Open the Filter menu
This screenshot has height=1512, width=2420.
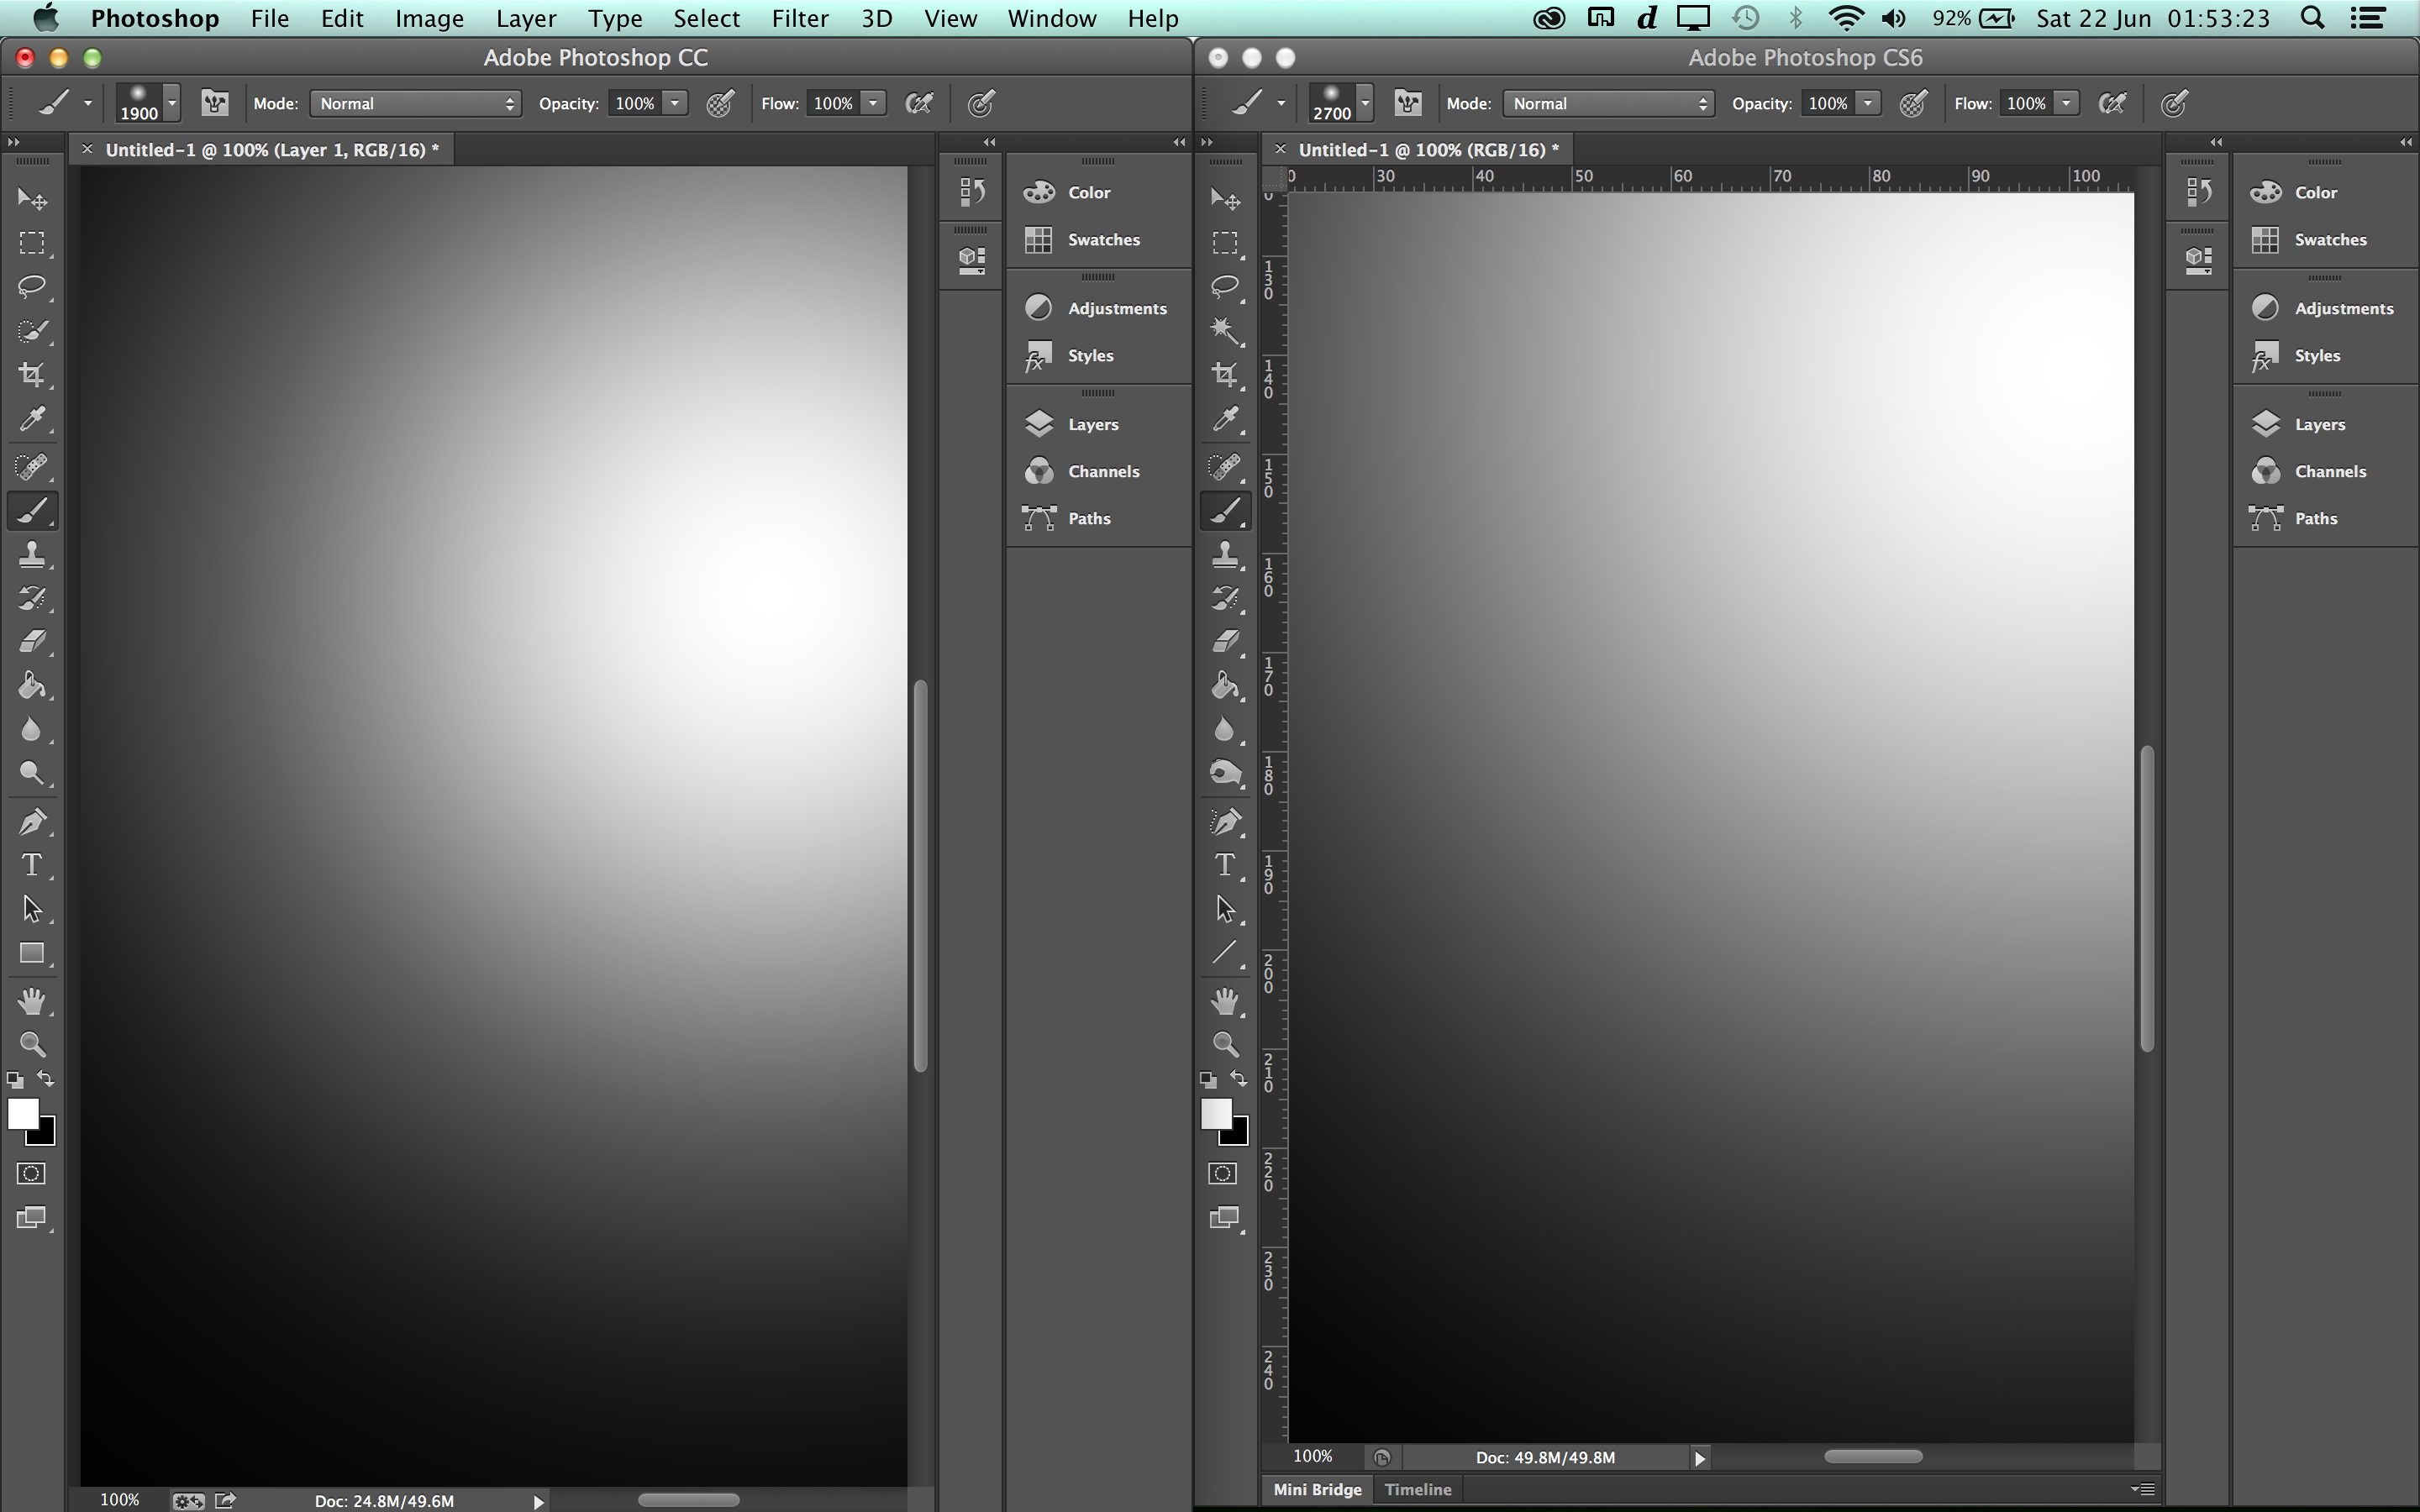coord(799,18)
